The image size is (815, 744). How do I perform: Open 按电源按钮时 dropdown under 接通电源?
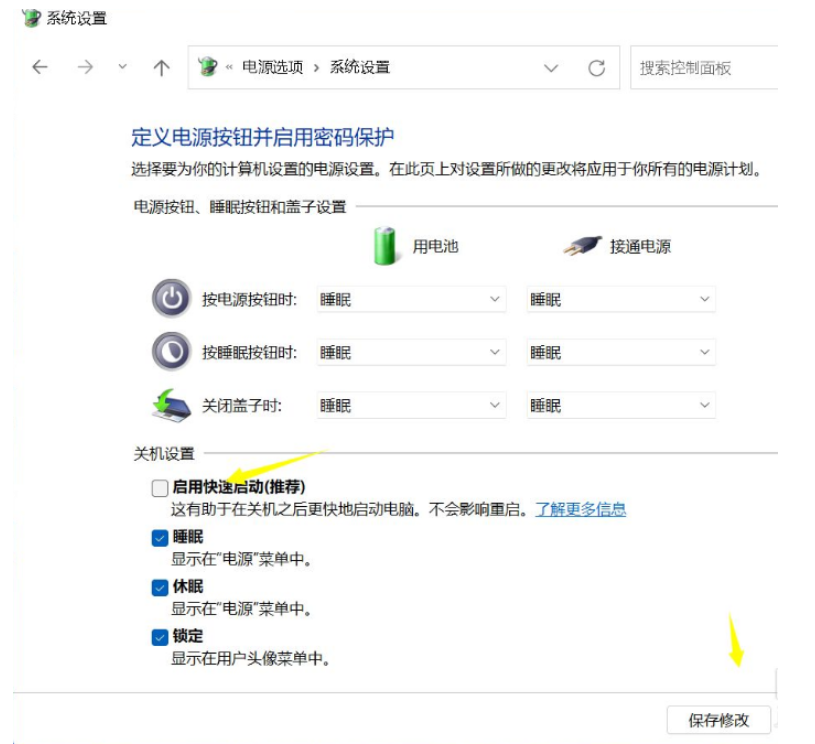[621, 299]
